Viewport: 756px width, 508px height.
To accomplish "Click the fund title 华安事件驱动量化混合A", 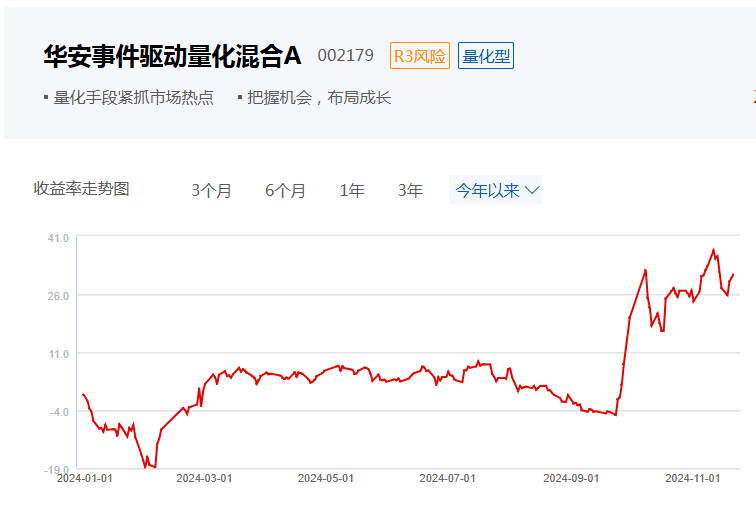I will pos(173,56).
